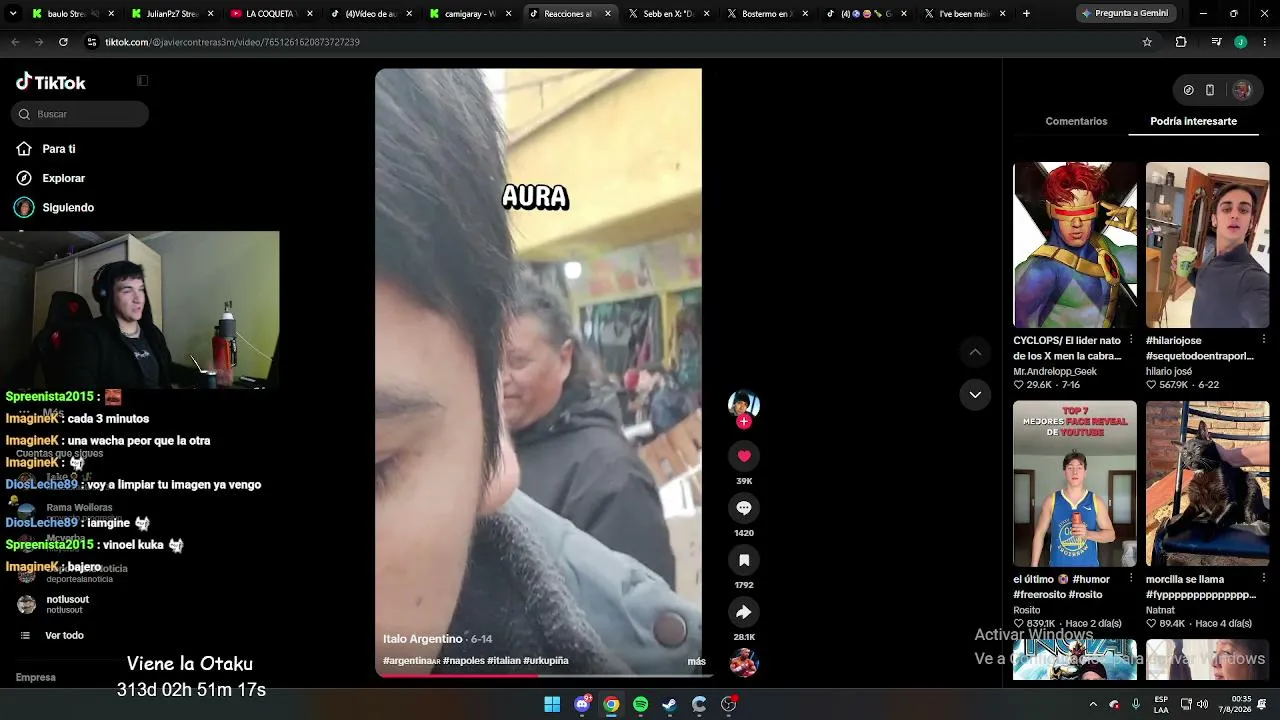
Task: Switch to the camigaray tab
Action: pos(469,14)
